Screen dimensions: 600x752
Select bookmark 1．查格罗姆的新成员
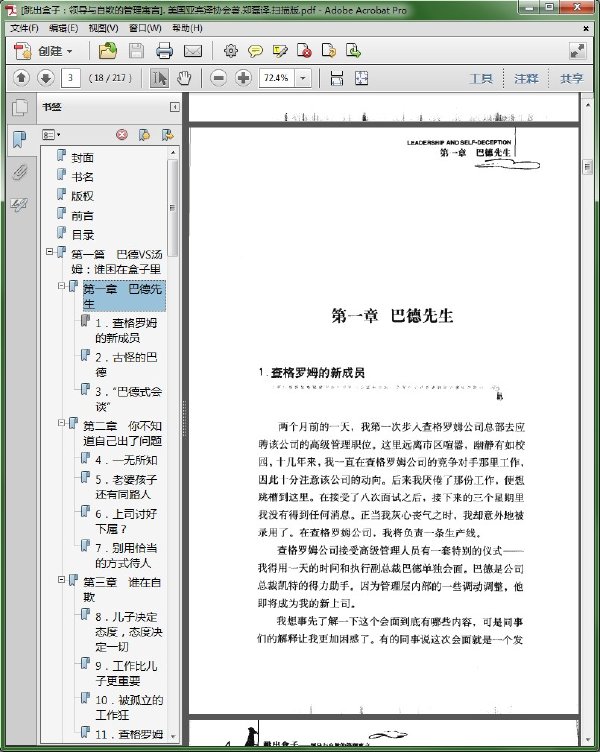(126, 330)
